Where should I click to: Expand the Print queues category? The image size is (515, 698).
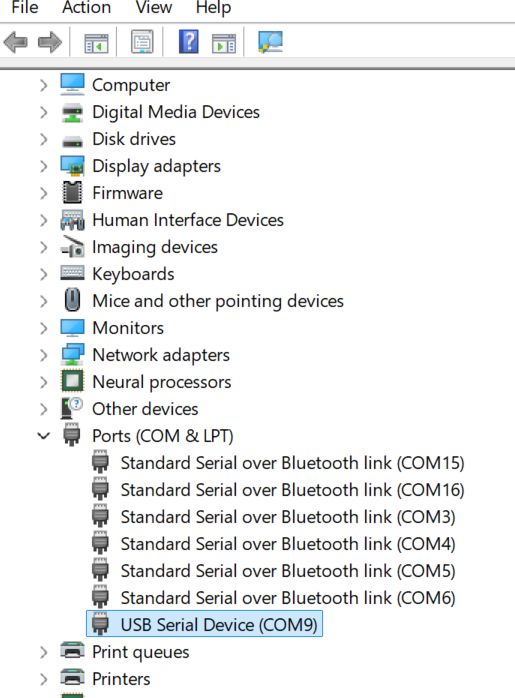[44, 652]
